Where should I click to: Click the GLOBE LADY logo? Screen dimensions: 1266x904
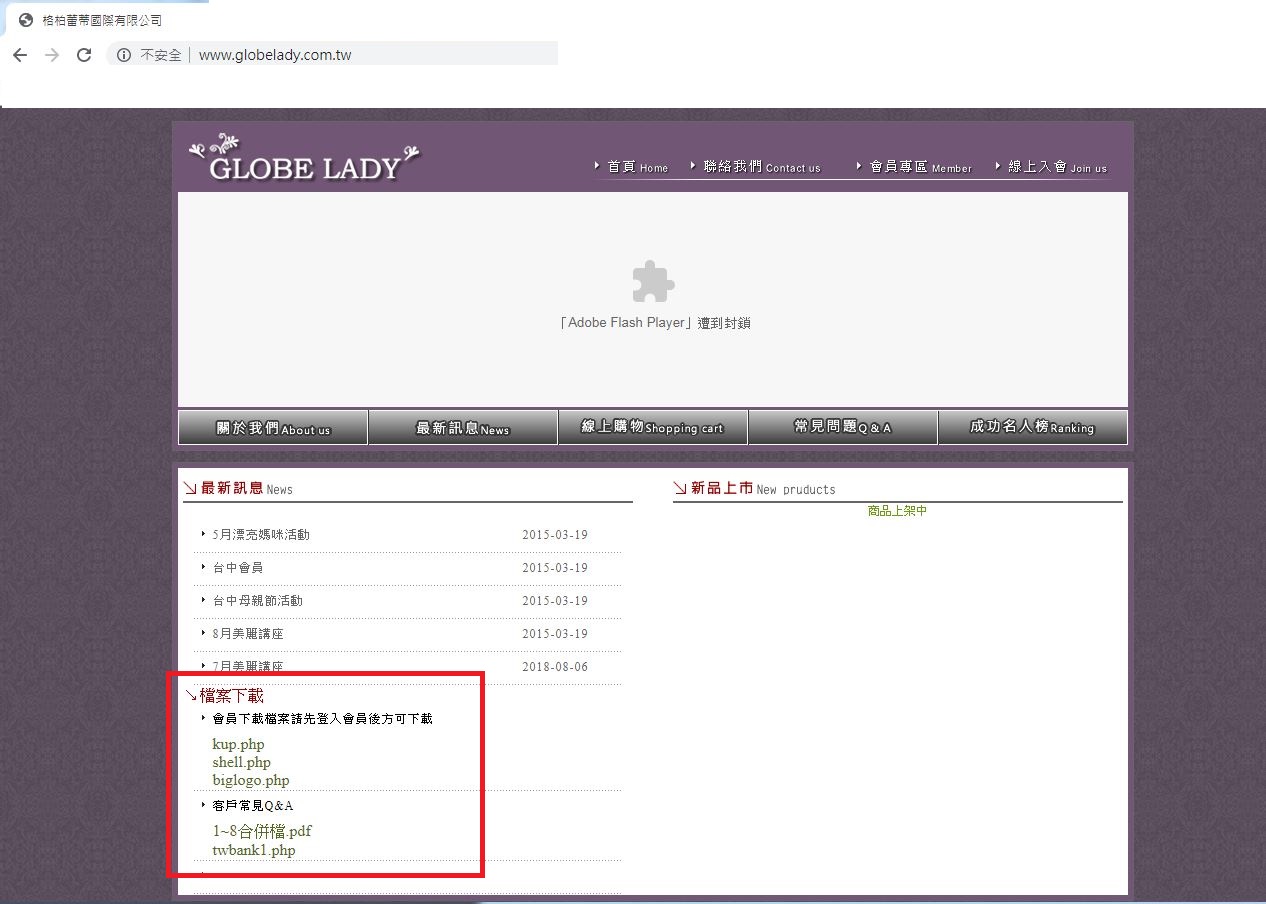coord(305,158)
